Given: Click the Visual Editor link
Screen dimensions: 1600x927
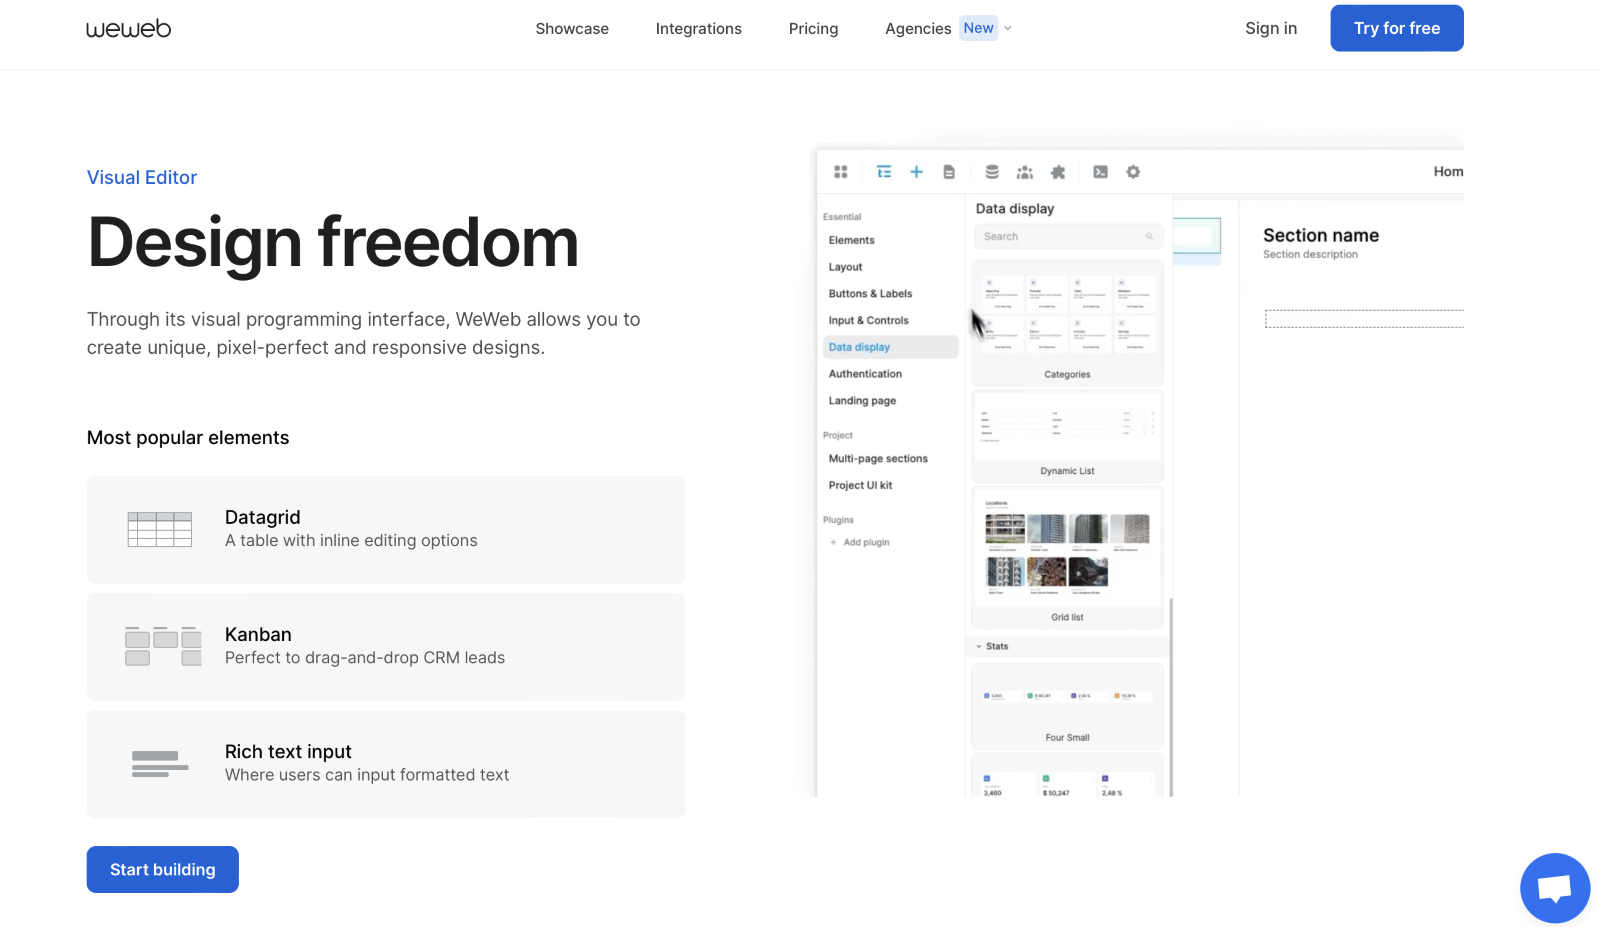Looking at the screenshot, I should (x=142, y=177).
